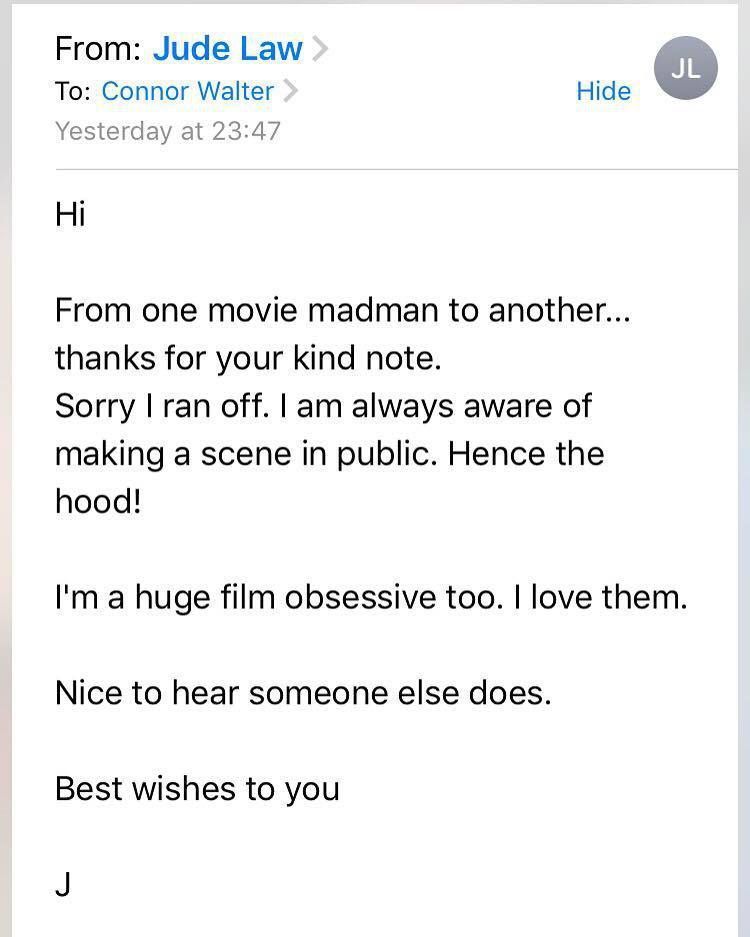Click the chevron next to Jude Law
Screen dimensions: 750x937
click(x=320, y=48)
